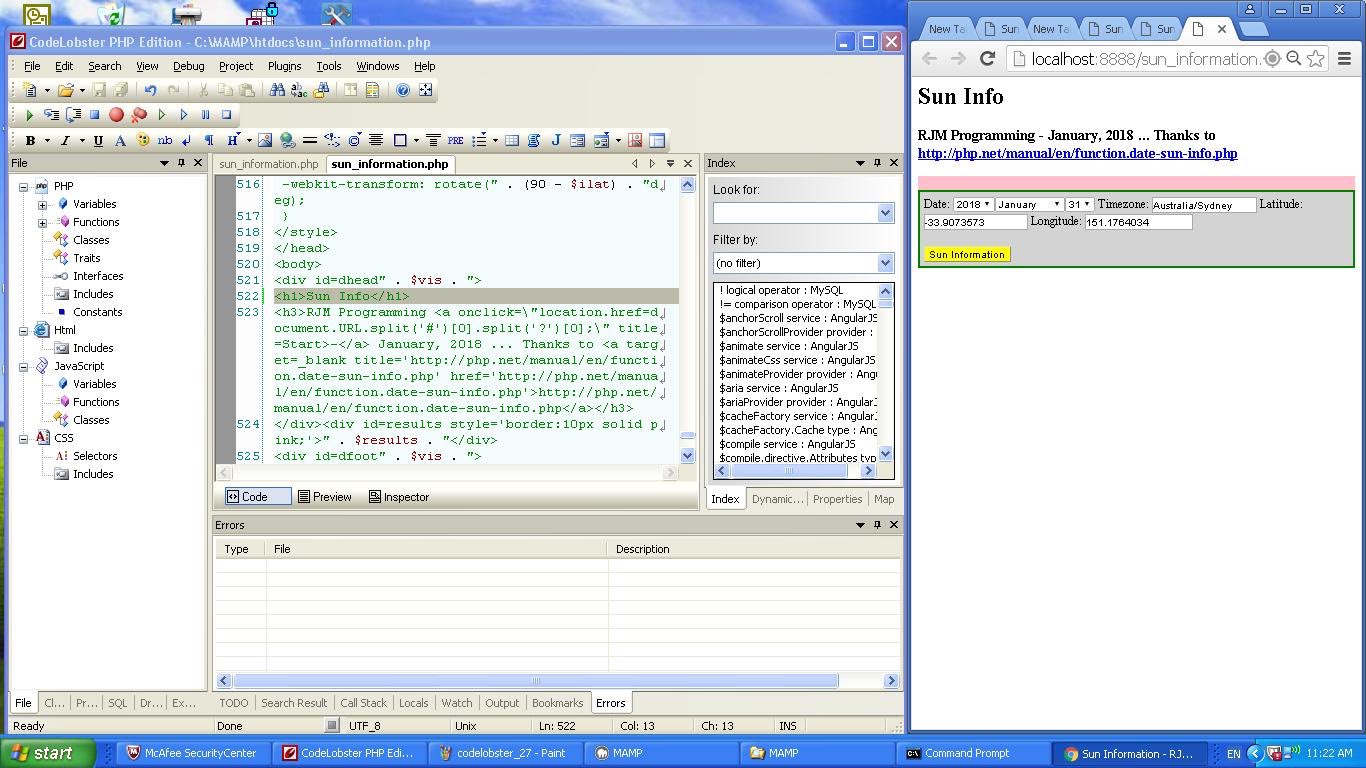Collapse the PHP tree node
The image size is (1366, 768).
pos(24,186)
